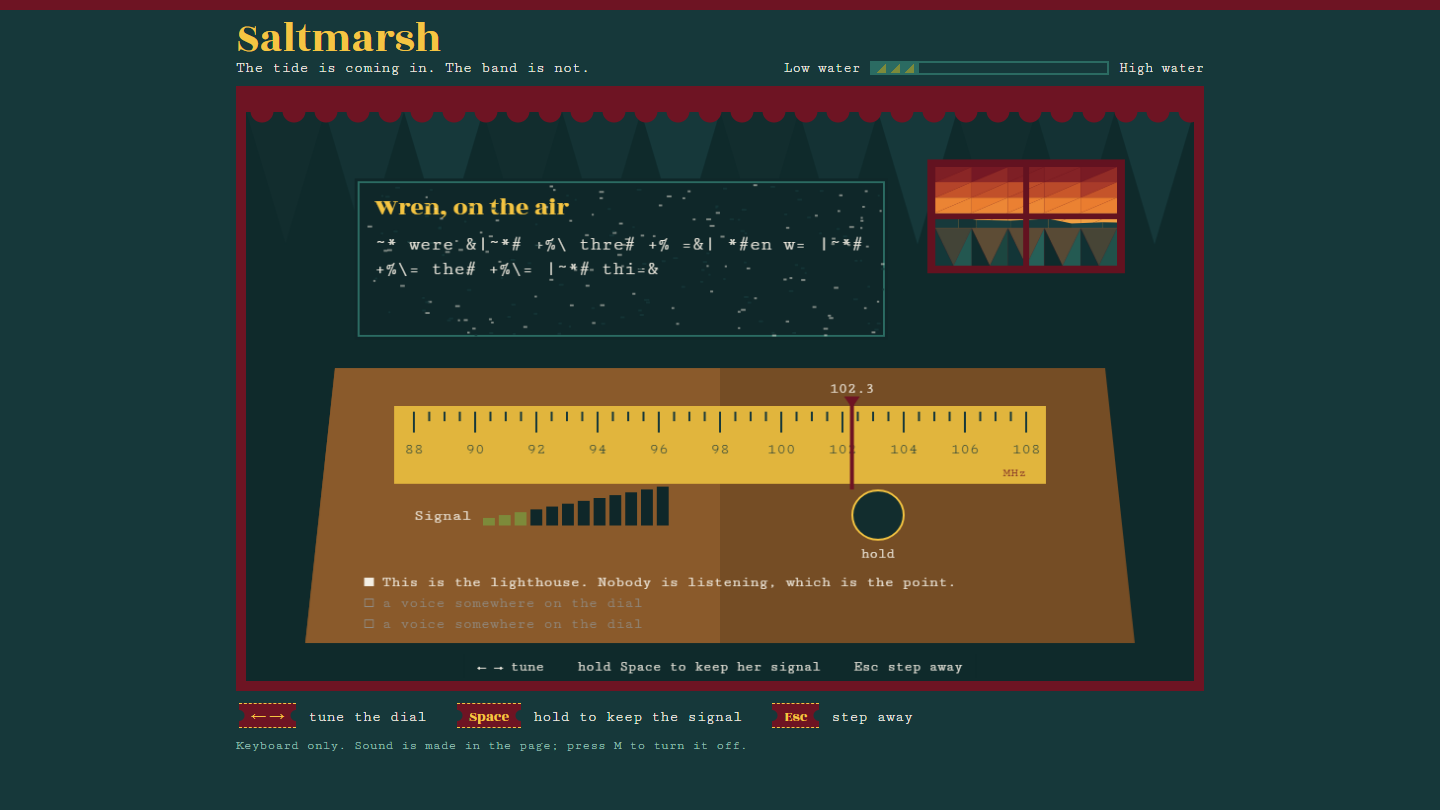
Task: Click the Esc key badge
Action: [x=795, y=716]
